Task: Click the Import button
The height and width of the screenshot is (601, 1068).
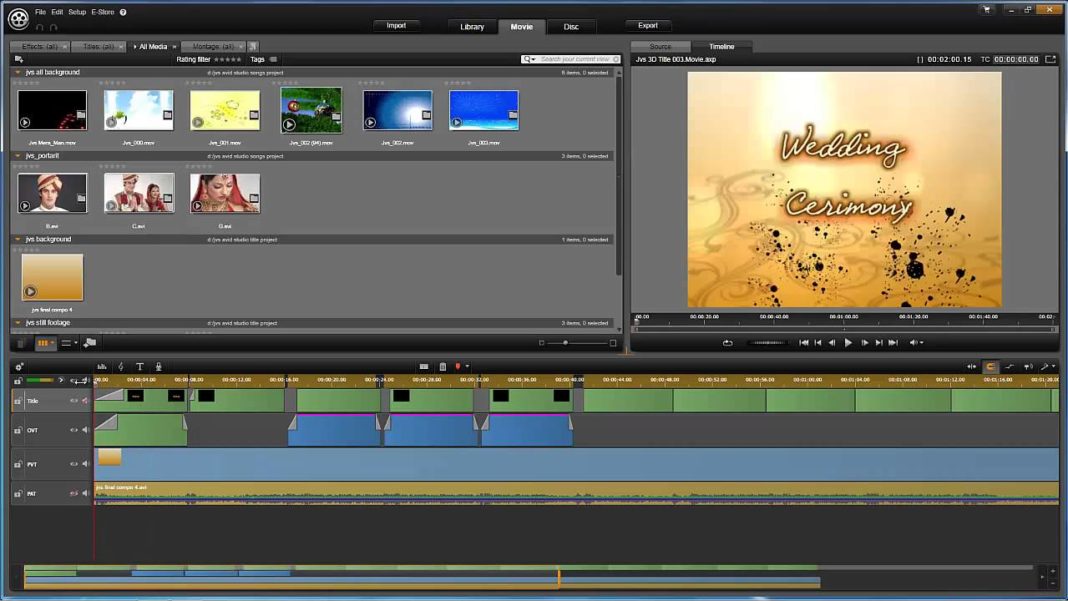Action: click(x=396, y=26)
